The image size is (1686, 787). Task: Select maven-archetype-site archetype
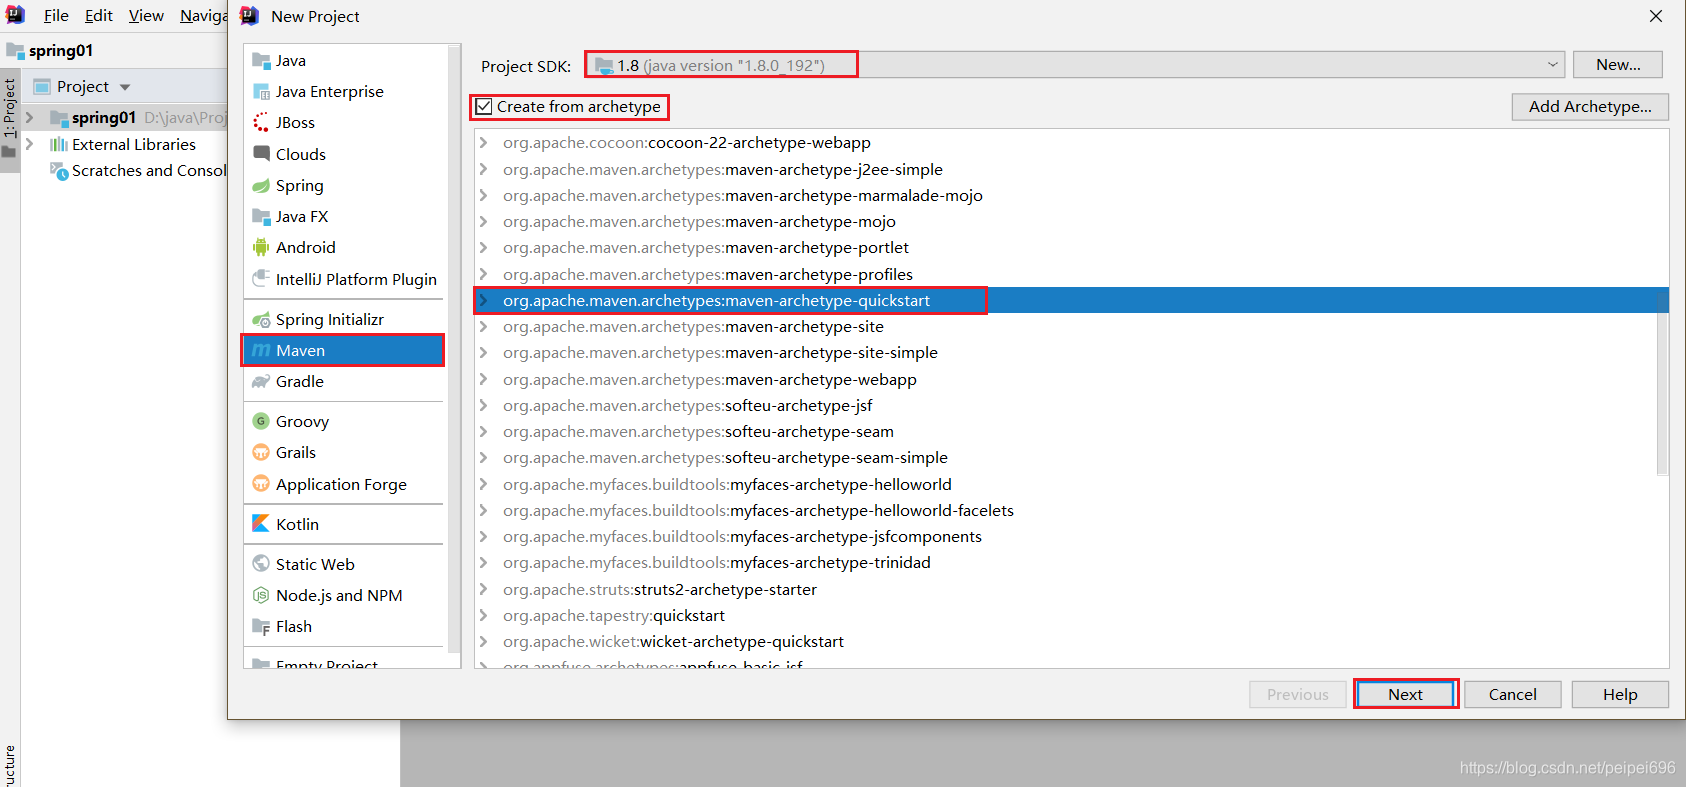click(693, 326)
